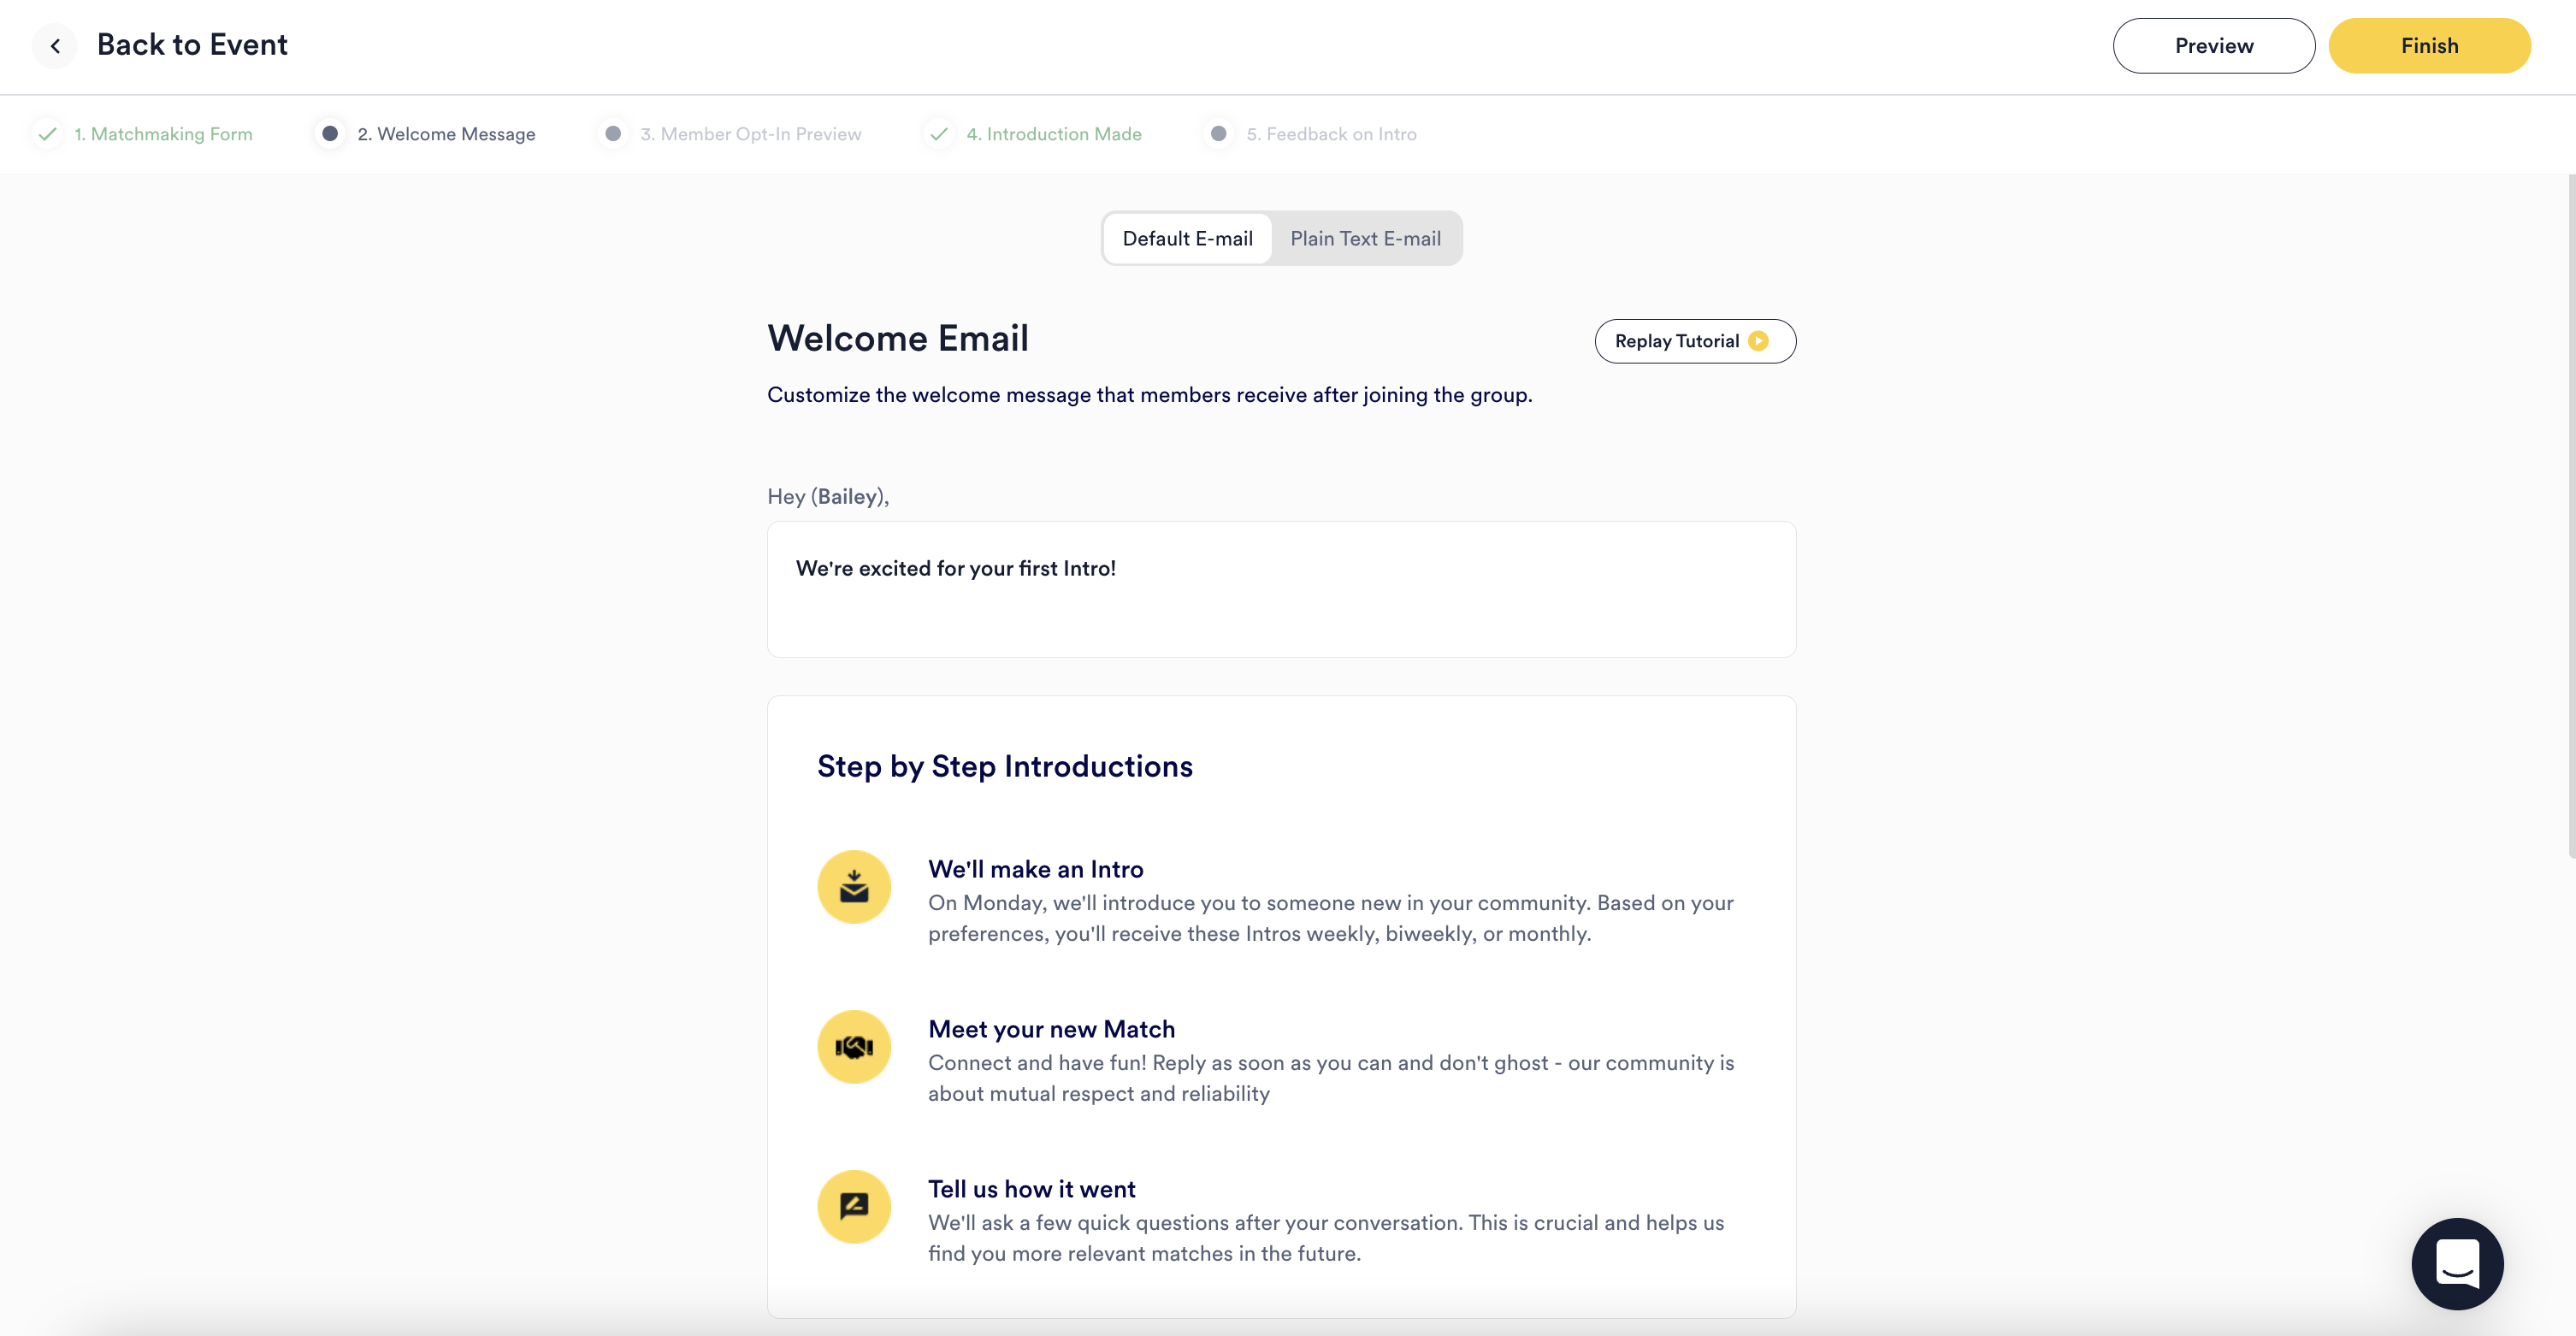This screenshot has height=1336, width=2576.
Task: Click the green checkmark for Introduction Made step
Action: click(938, 134)
